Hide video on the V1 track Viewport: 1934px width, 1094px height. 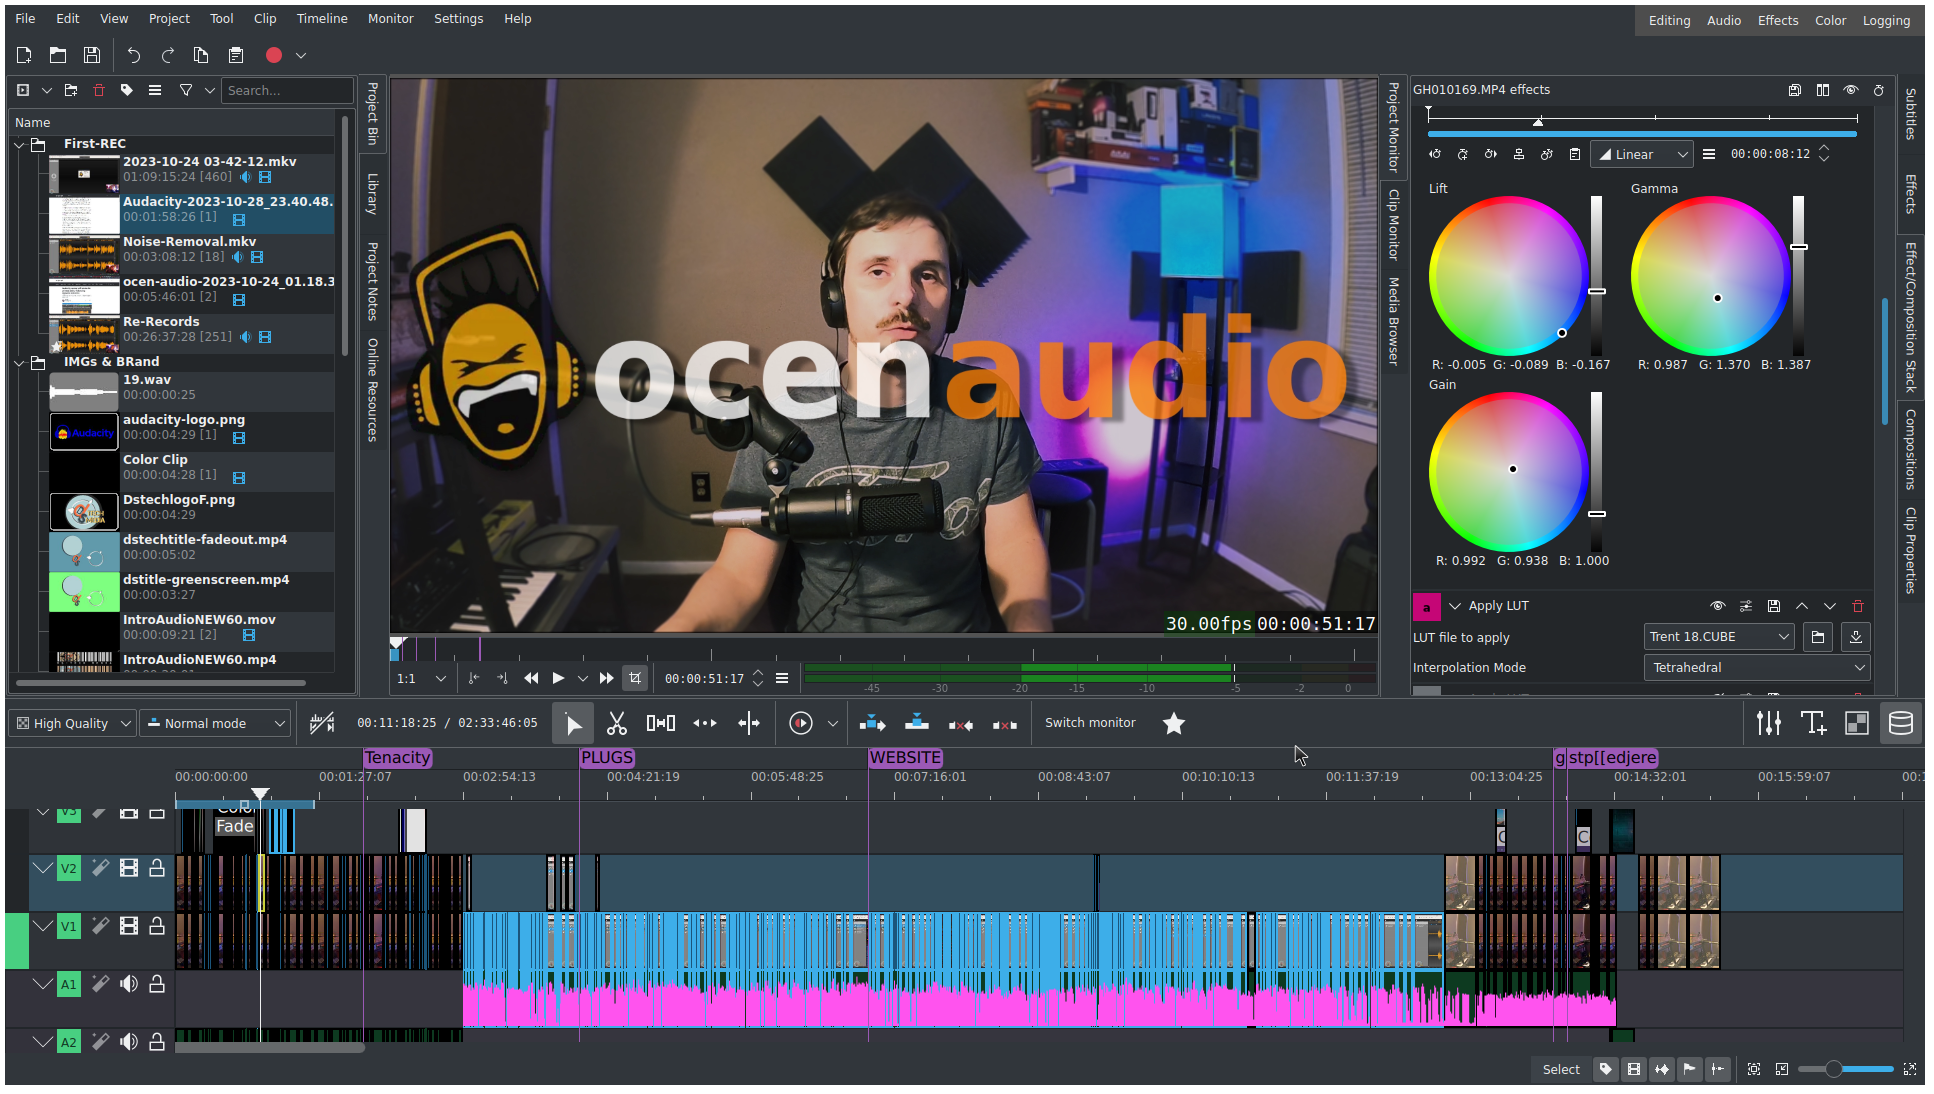click(129, 926)
